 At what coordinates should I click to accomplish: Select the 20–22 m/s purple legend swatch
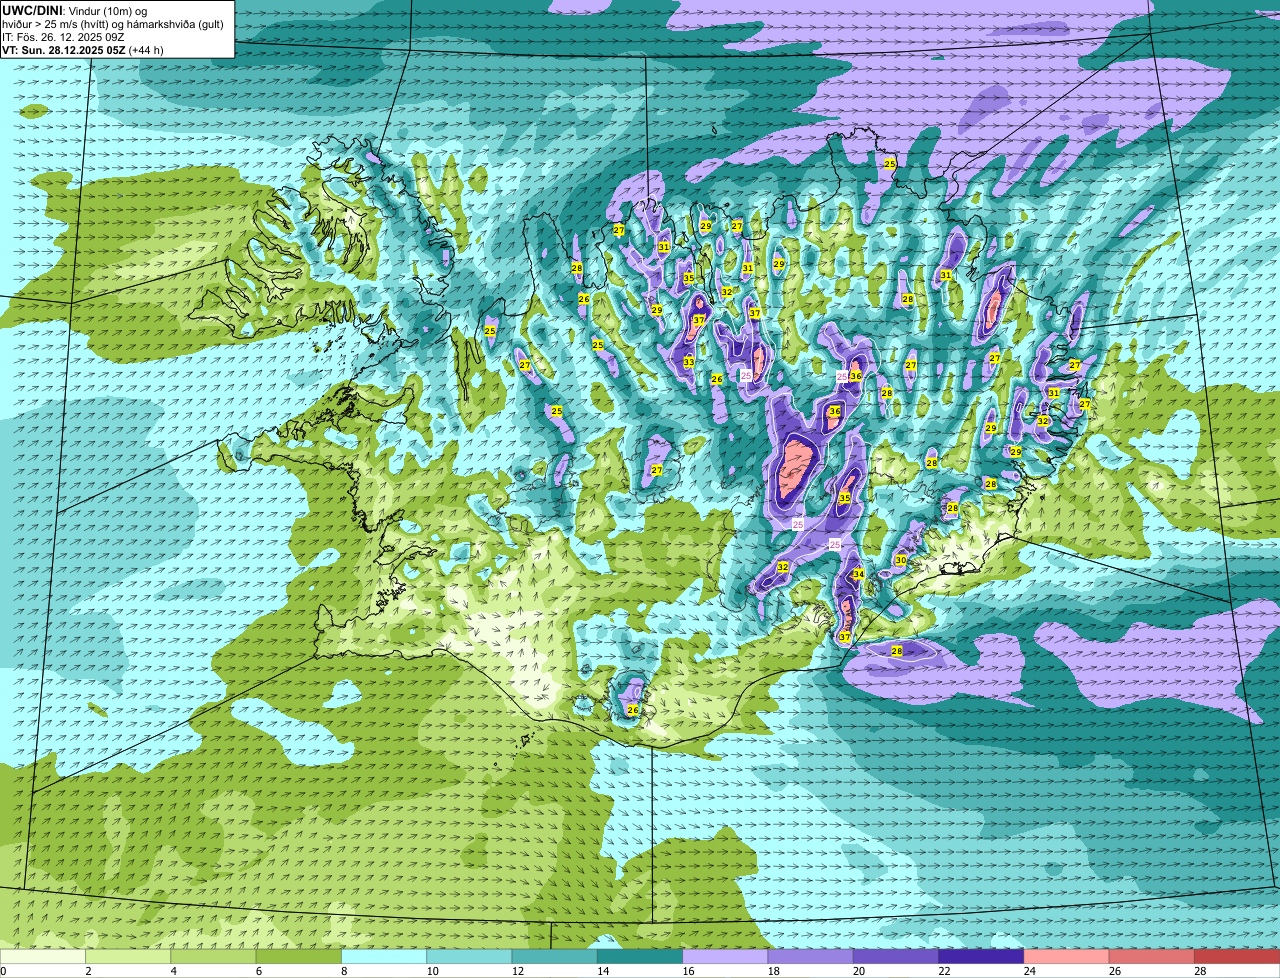point(896,957)
